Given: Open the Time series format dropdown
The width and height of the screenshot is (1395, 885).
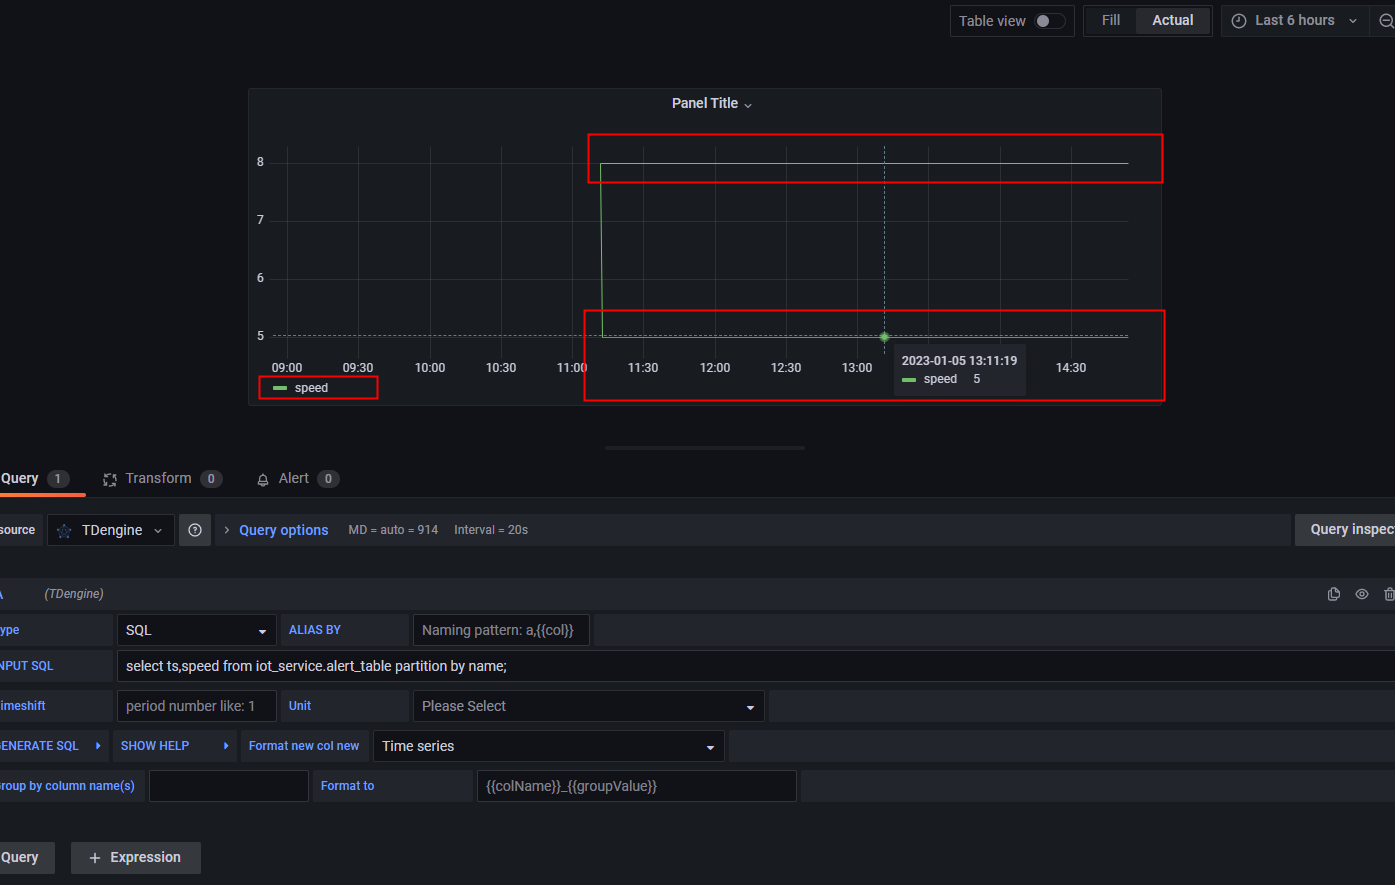Looking at the screenshot, I should (x=548, y=745).
